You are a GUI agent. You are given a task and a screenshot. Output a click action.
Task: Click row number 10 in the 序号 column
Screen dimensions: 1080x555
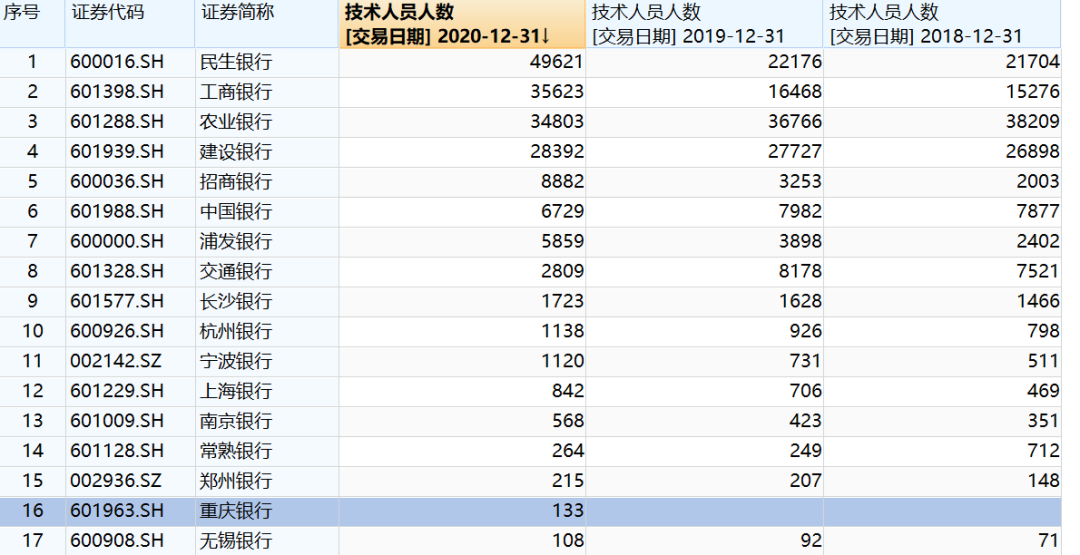point(32,331)
